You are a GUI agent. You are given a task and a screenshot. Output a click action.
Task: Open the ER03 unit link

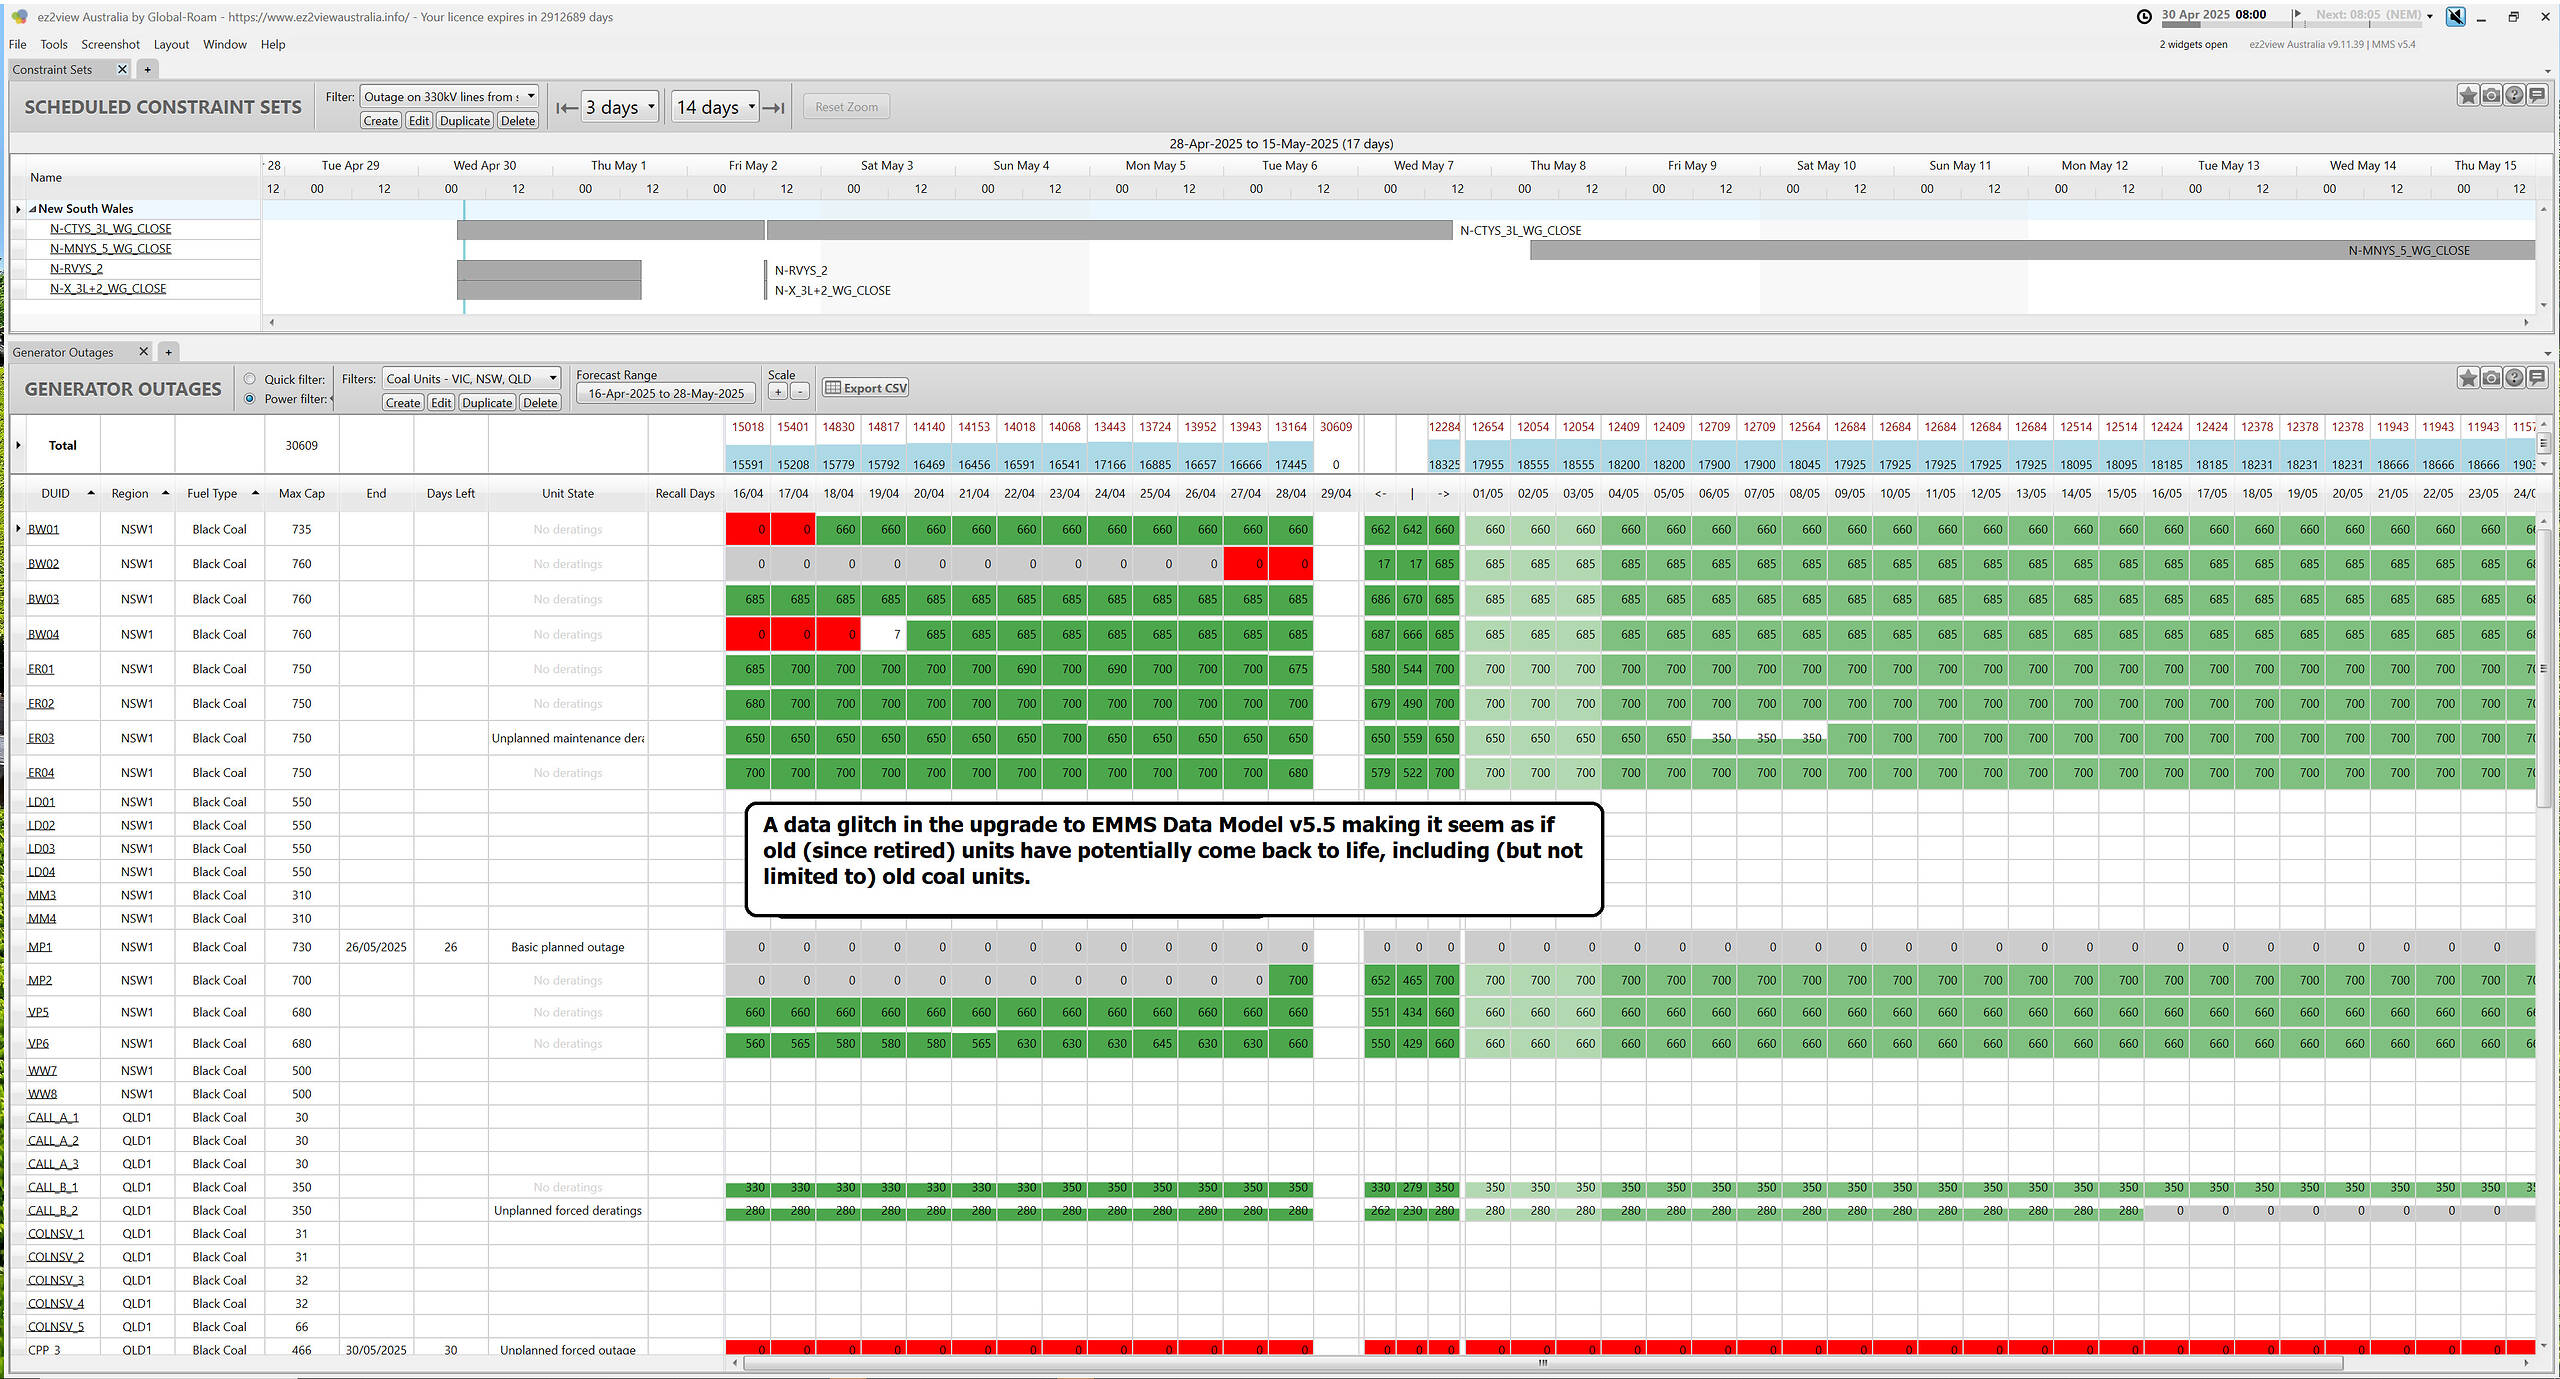41,738
